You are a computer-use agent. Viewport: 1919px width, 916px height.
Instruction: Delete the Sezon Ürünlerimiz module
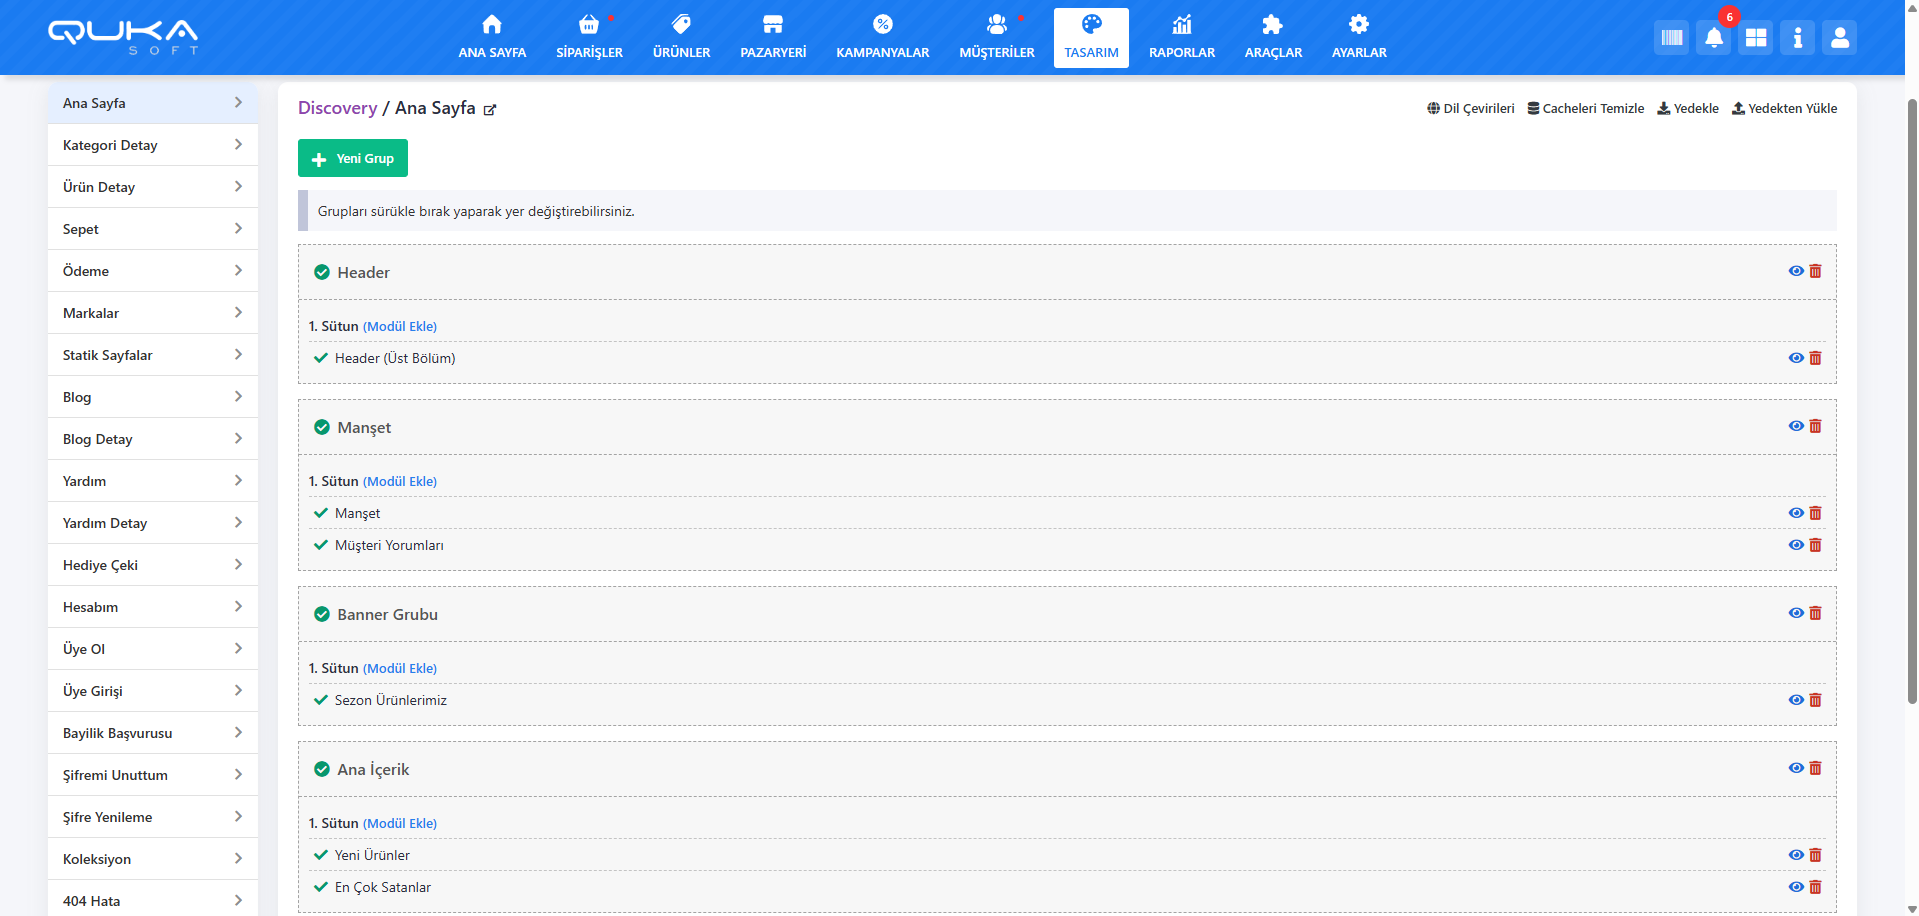1816,700
